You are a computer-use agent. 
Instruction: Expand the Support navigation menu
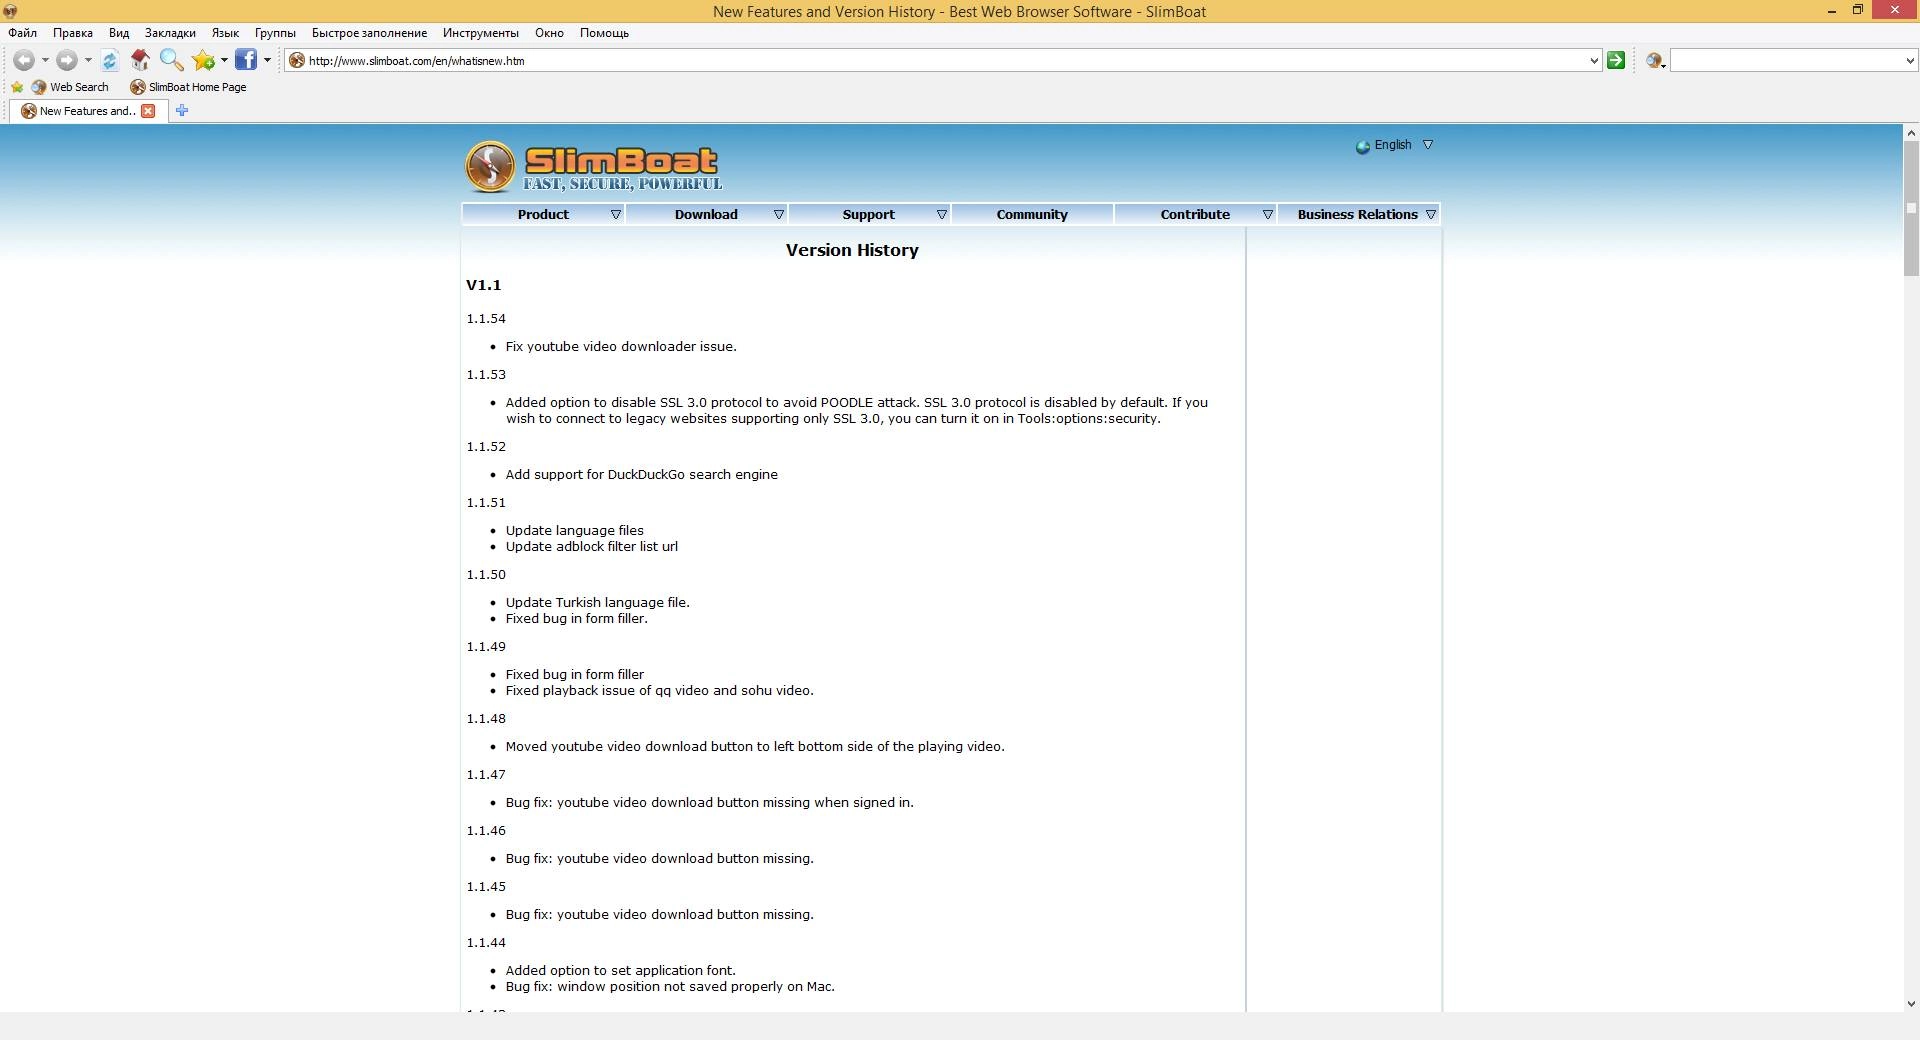coord(942,215)
